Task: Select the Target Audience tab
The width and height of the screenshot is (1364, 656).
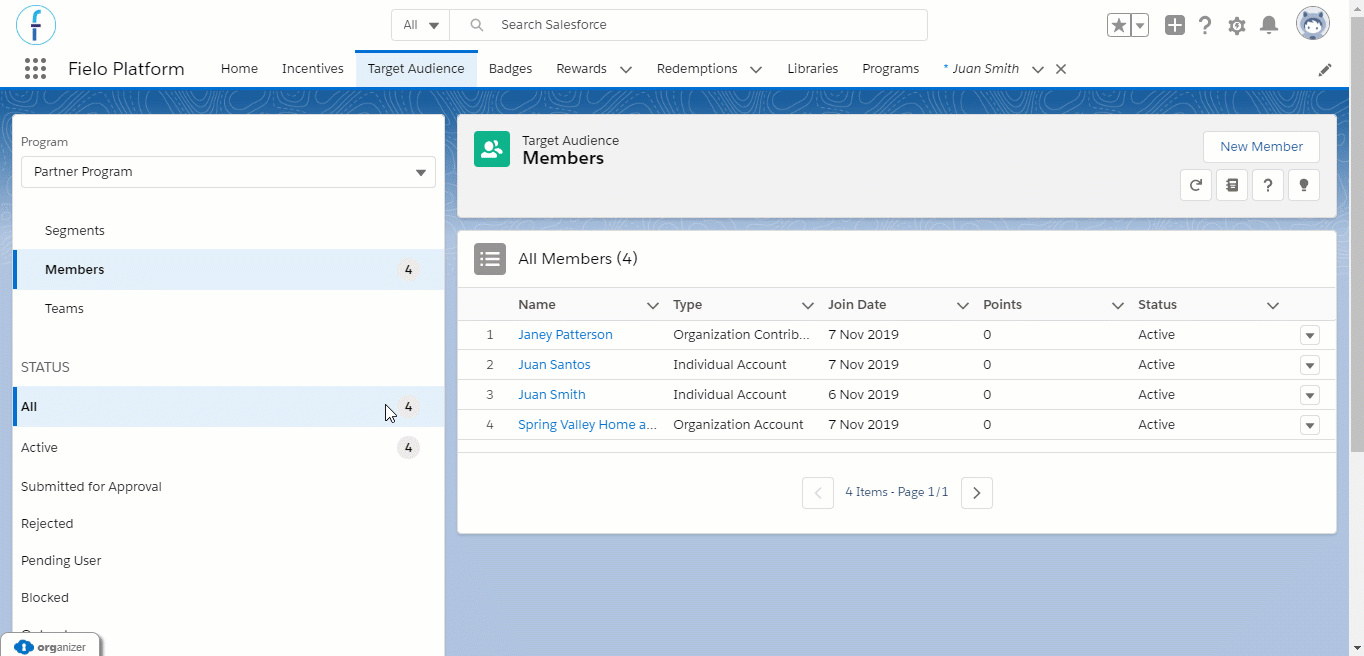Action: point(416,69)
